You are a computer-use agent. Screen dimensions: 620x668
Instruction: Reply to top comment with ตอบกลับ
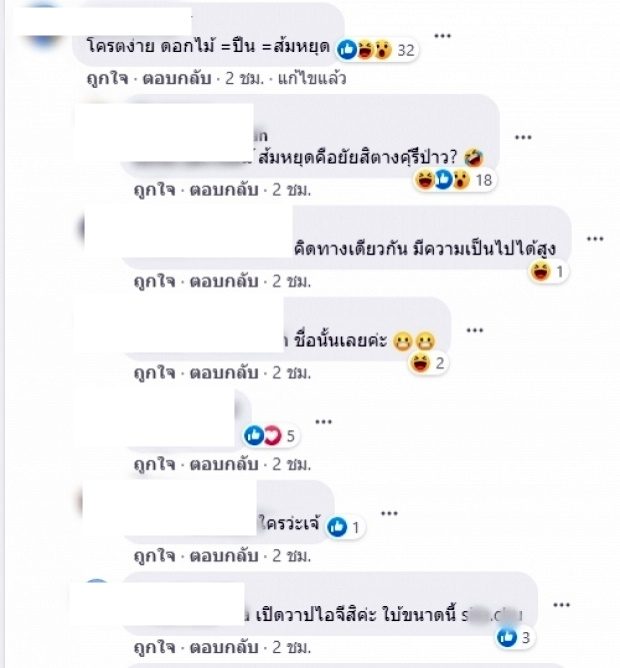[x=177, y=79]
